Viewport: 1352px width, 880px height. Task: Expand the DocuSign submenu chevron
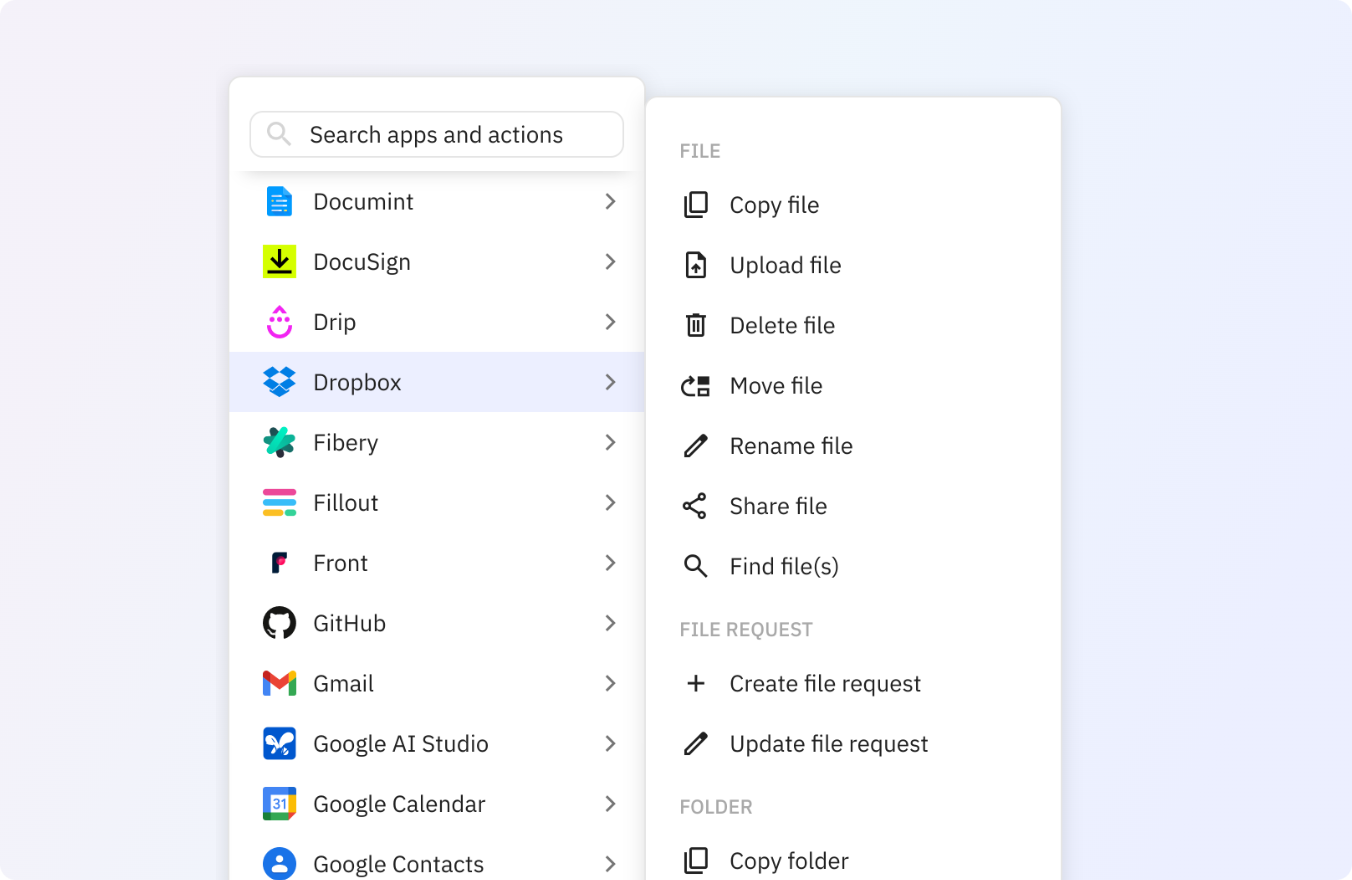(610, 261)
